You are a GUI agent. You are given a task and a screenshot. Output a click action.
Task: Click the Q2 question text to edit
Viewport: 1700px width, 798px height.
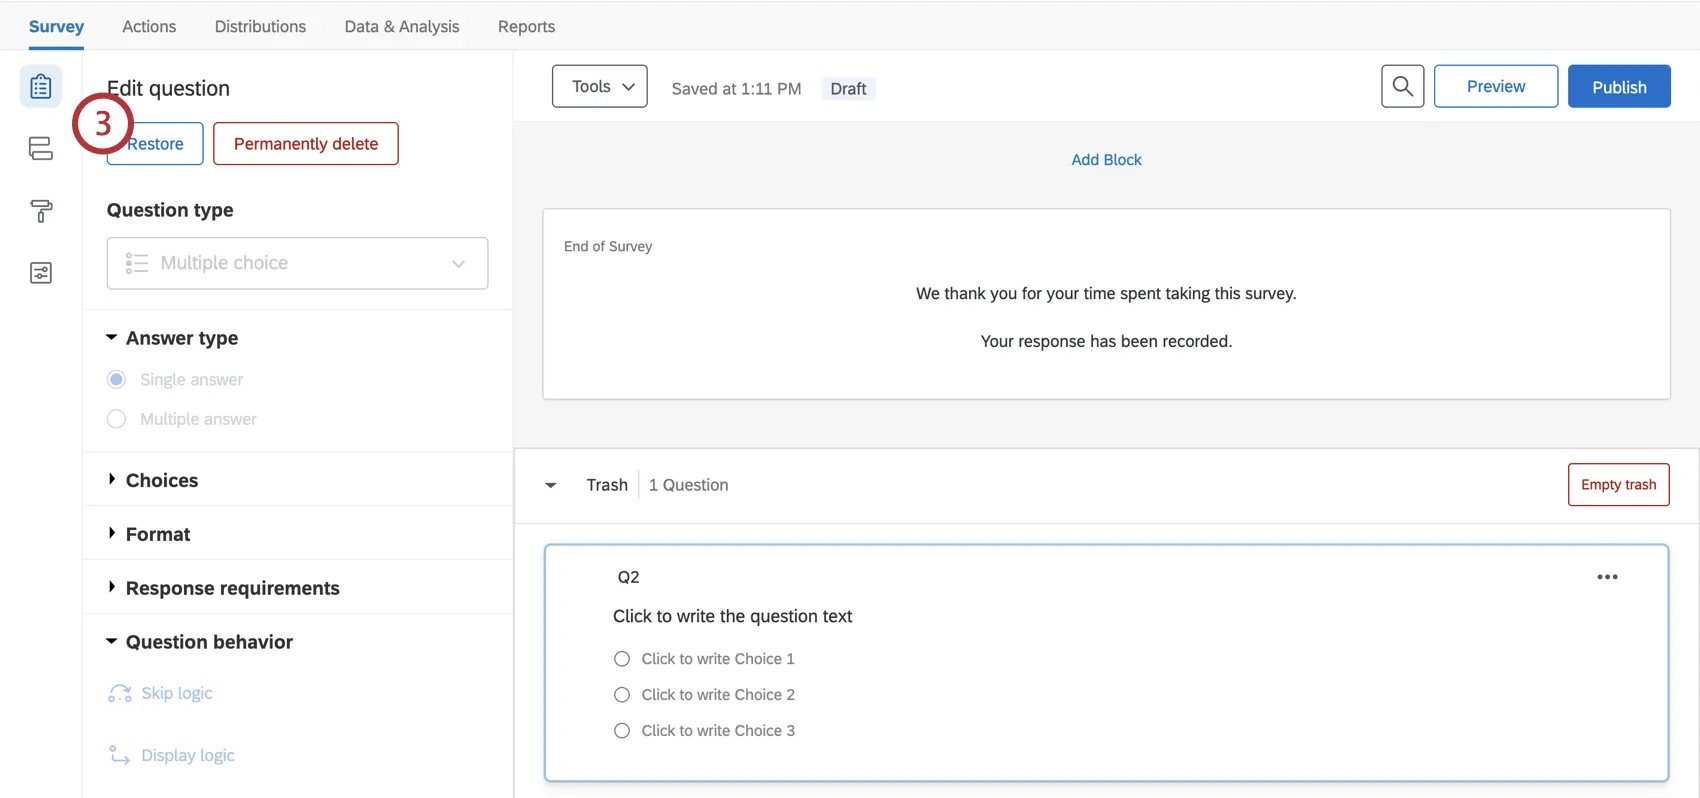pos(732,617)
